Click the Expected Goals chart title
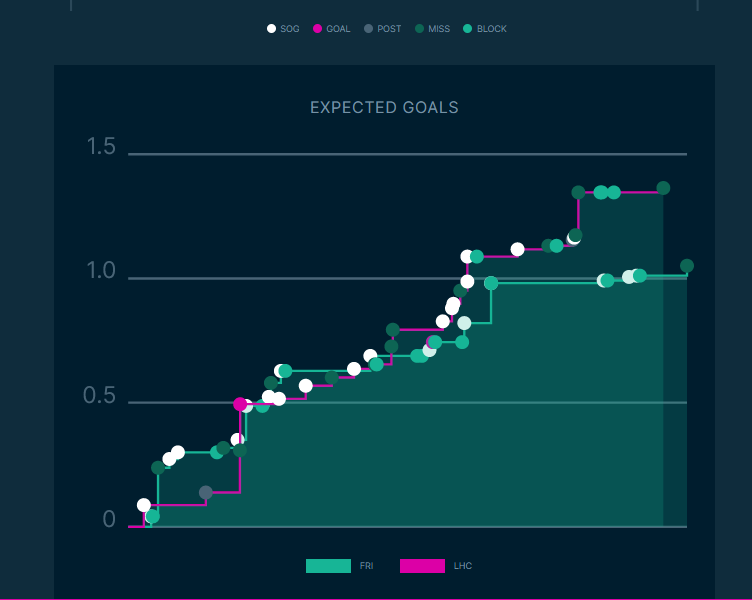The width and height of the screenshot is (752, 600). point(384,108)
